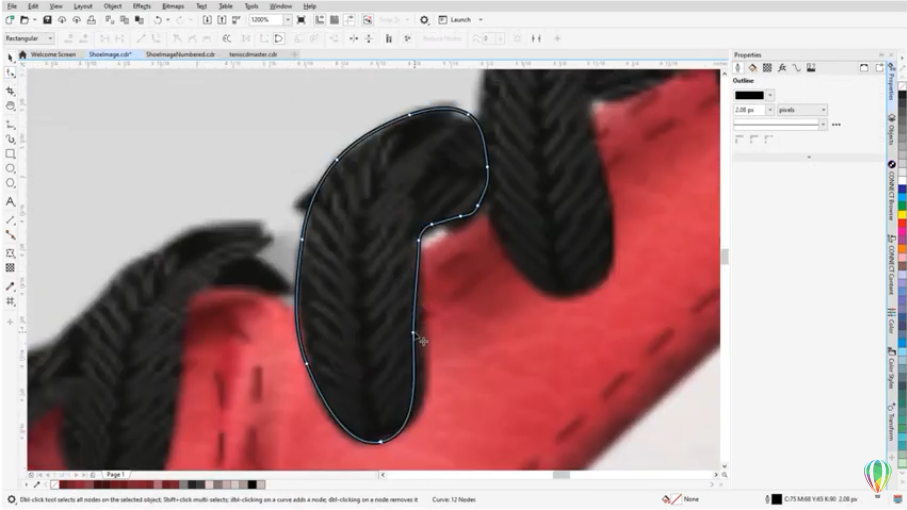Open the Bitmaps menu
The width and height of the screenshot is (907, 510).
click(172, 6)
